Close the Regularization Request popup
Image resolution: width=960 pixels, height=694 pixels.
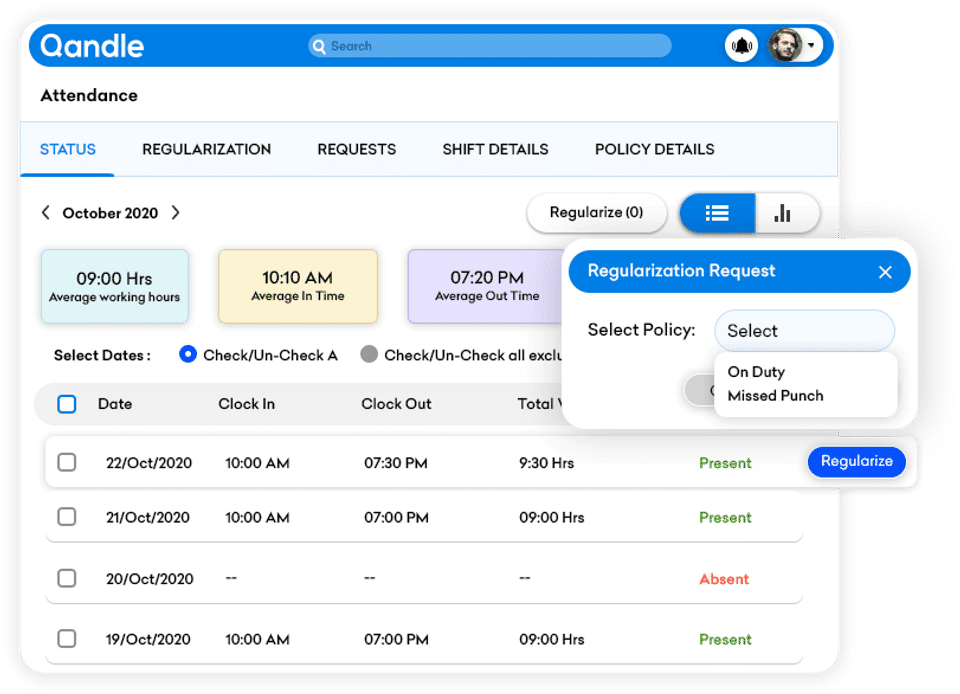tap(885, 272)
